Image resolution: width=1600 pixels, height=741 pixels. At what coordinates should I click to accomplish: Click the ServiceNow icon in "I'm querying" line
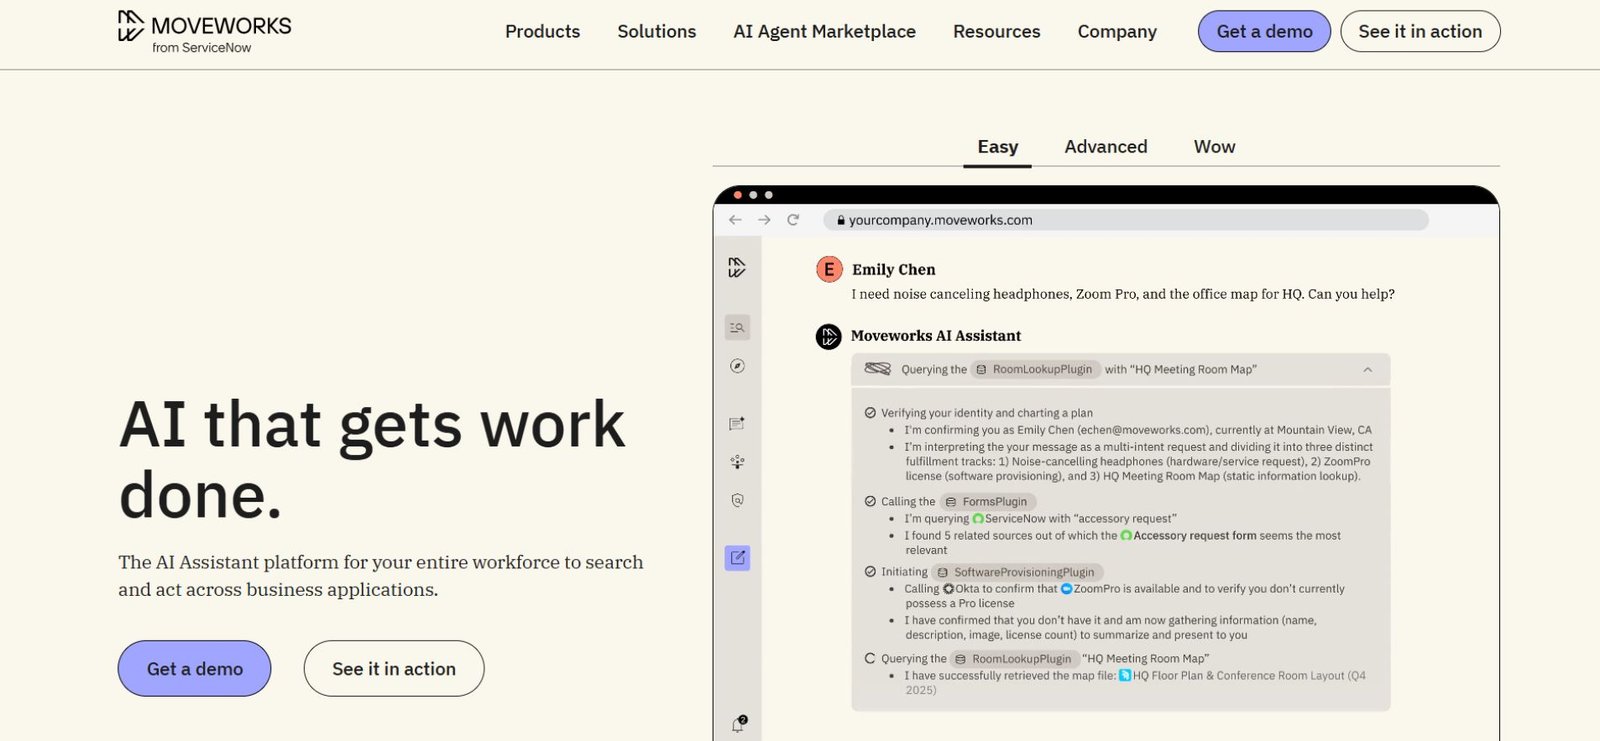pyautogui.click(x=978, y=519)
